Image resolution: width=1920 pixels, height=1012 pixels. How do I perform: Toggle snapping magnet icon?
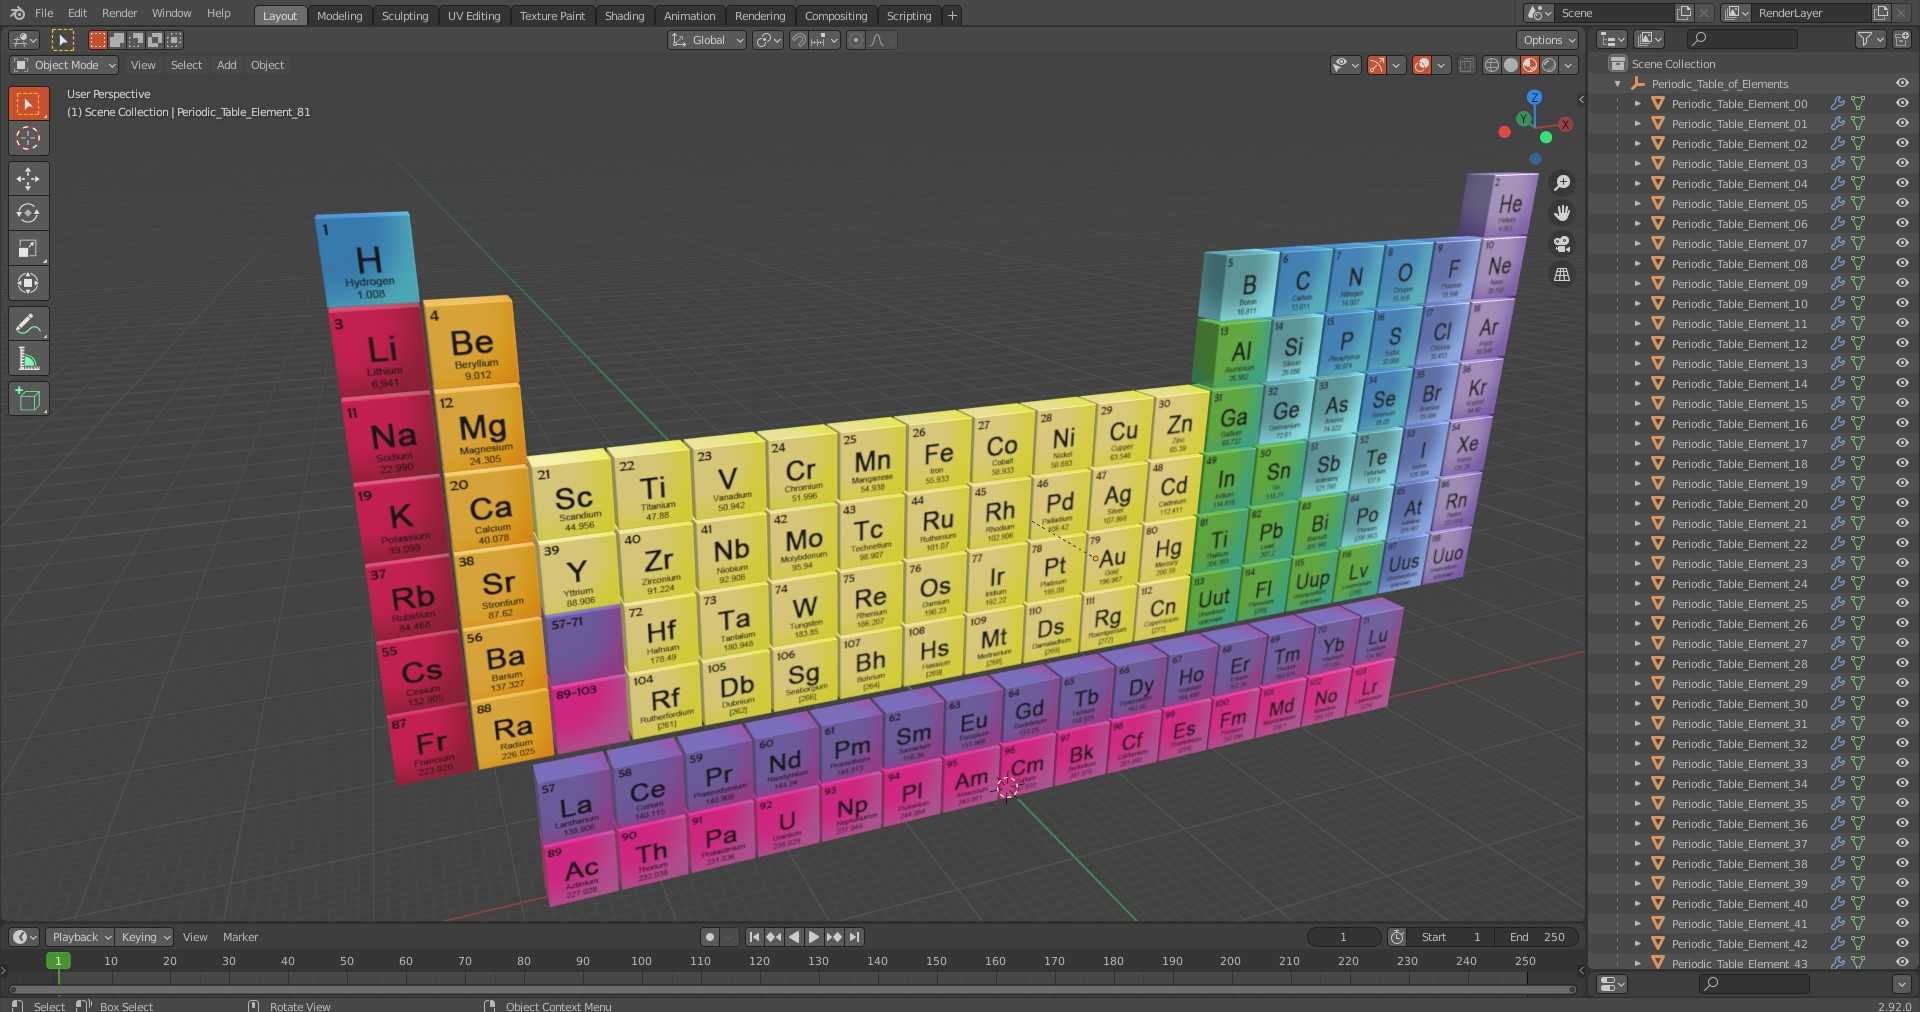799,40
